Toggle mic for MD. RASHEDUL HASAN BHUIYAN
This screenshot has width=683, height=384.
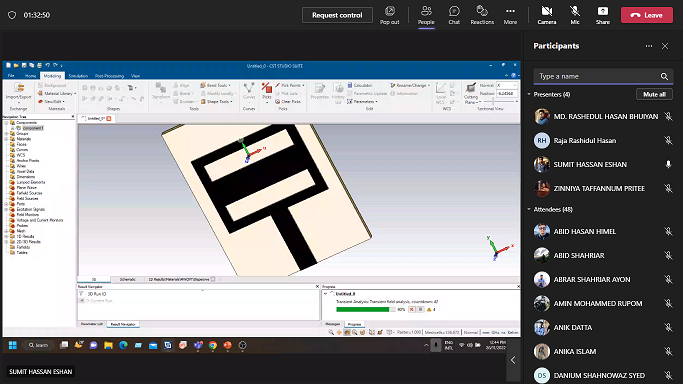click(x=668, y=116)
